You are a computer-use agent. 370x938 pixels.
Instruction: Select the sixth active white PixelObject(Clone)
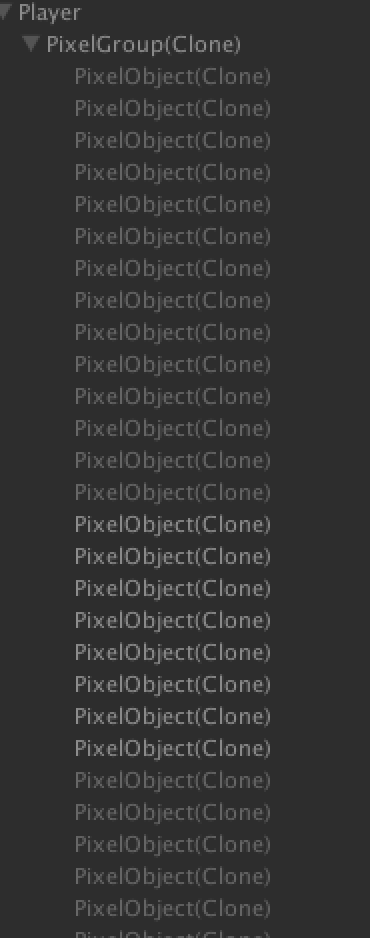[173, 685]
